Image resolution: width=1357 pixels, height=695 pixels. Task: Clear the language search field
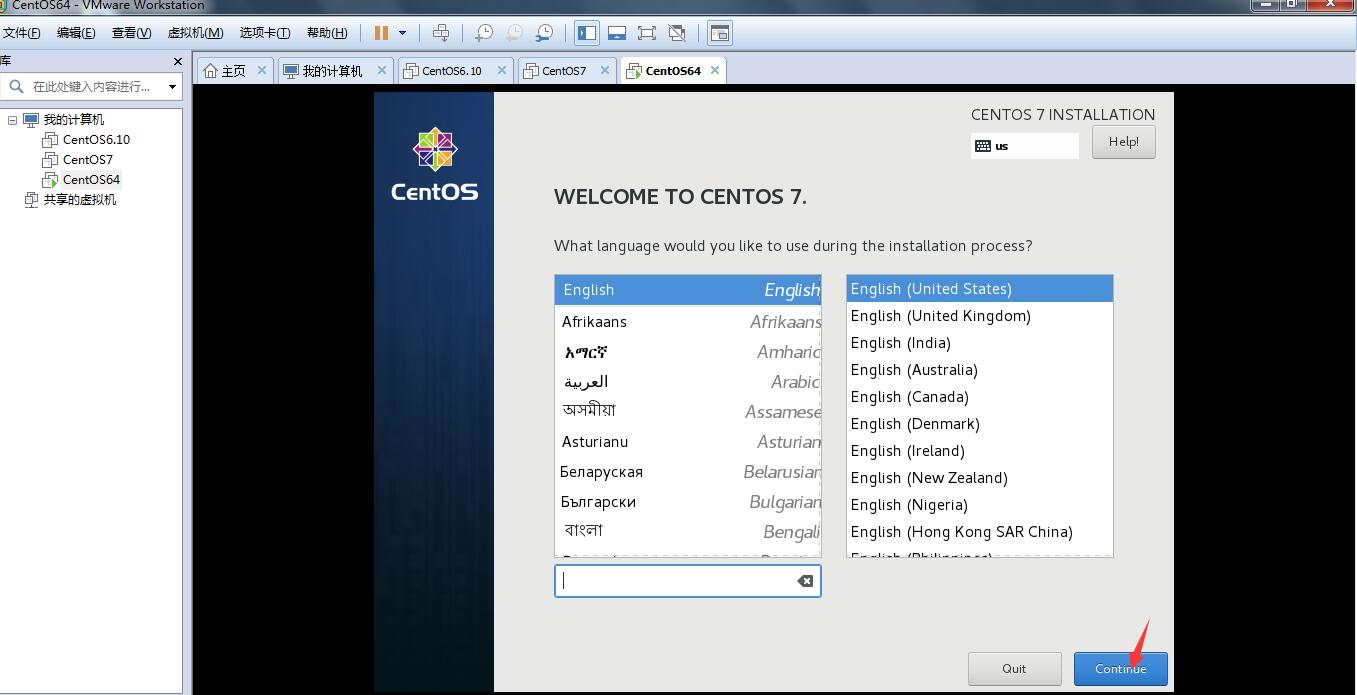[x=805, y=581]
